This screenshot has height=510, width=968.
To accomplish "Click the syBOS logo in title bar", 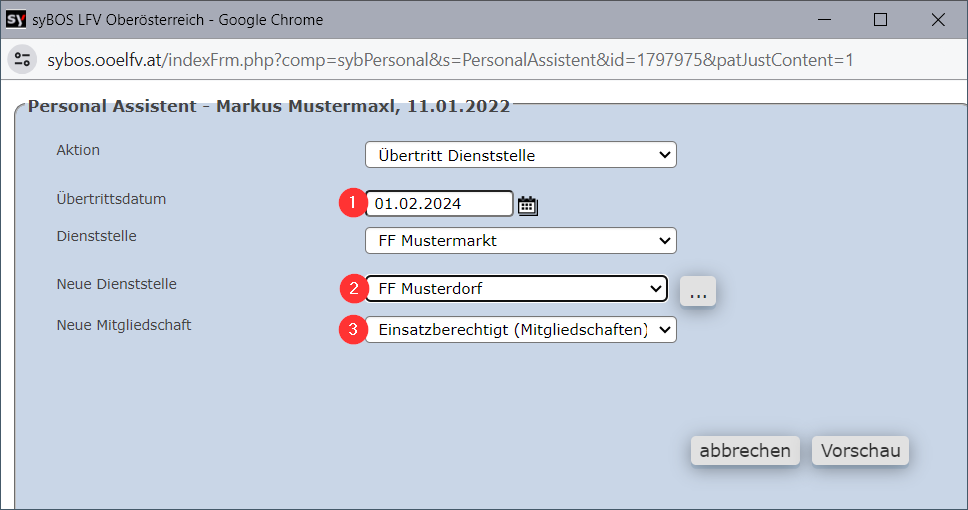I will tap(15, 20).
